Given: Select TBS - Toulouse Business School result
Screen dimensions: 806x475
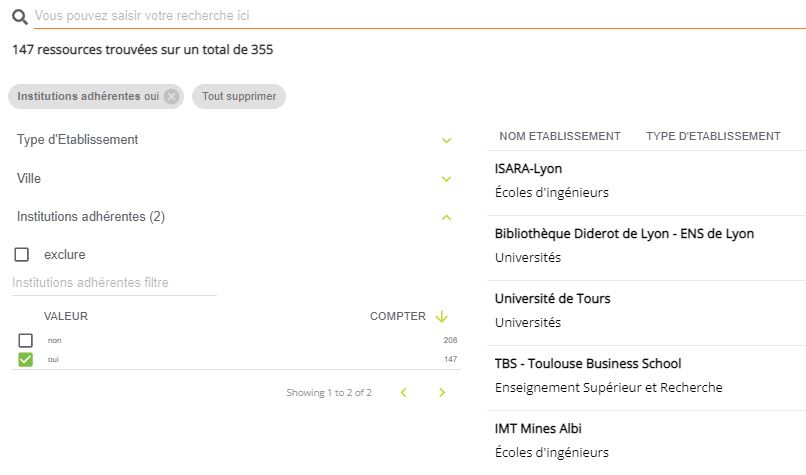Looking at the screenshot, I should tap(587, 364).
